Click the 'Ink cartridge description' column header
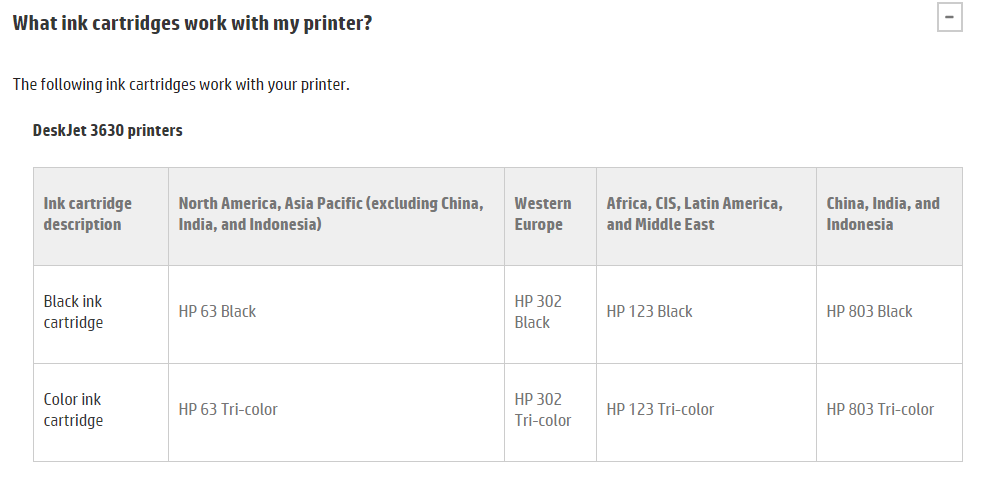This screenshot has width=985, height=479. click(87, 214)
